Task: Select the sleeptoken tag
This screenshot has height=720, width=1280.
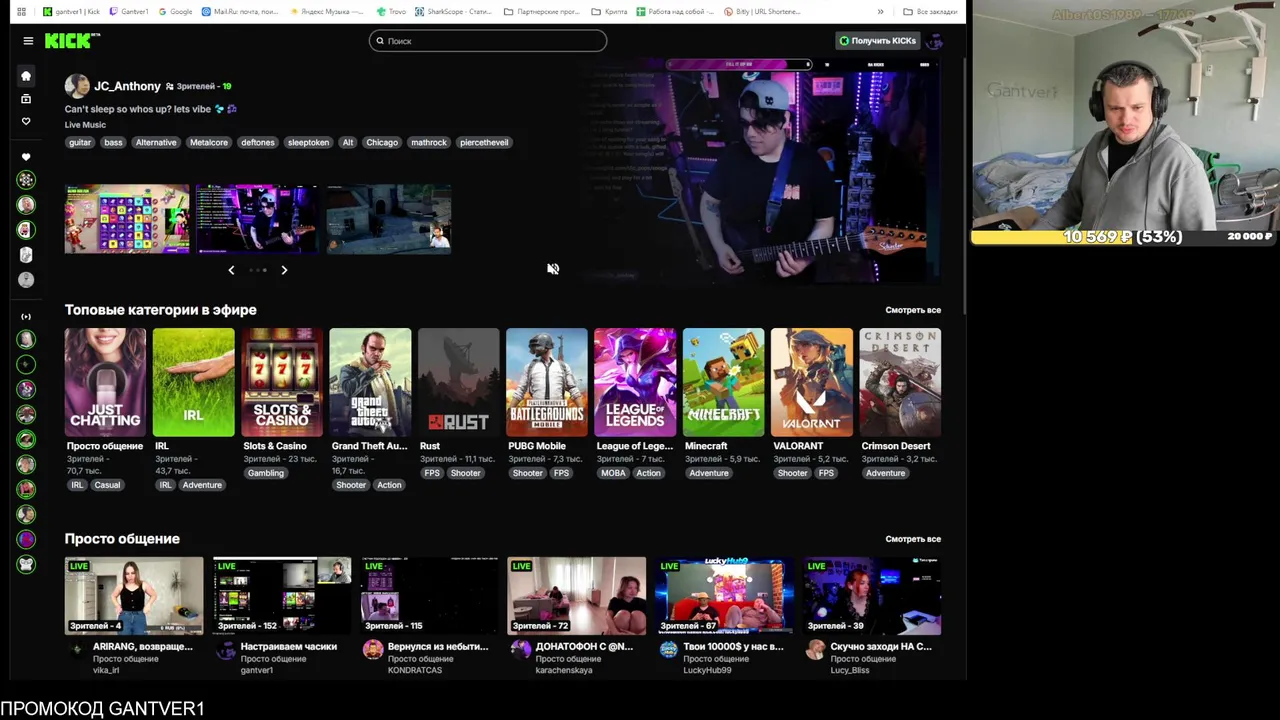Action: point(308,142)
